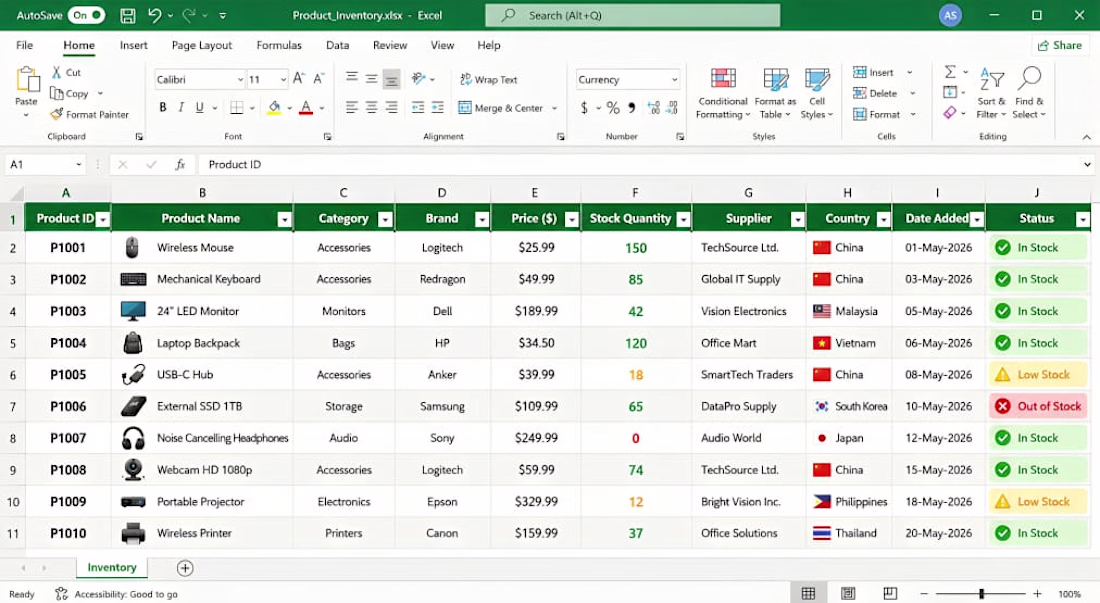1100x603 pixels.
Task: Open font size 11 dropdown
Action: (283, 80)
